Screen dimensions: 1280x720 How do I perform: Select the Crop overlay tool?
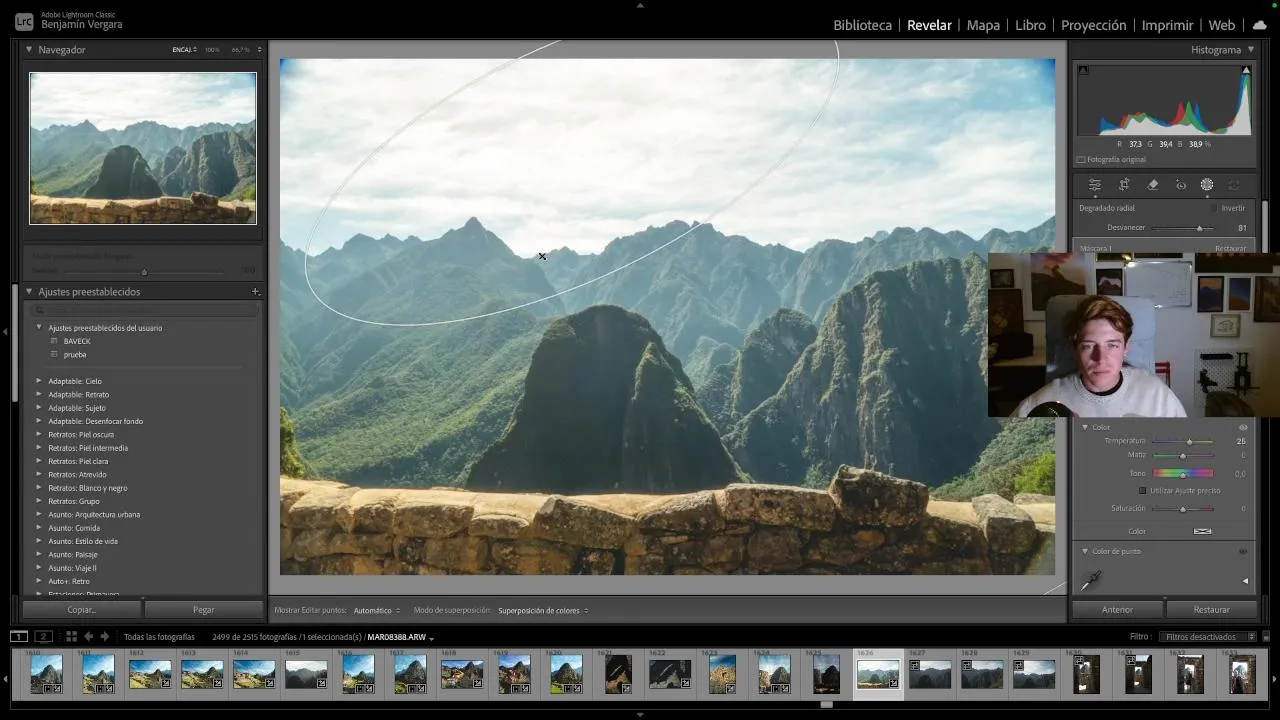click(x=1124, y=185)
